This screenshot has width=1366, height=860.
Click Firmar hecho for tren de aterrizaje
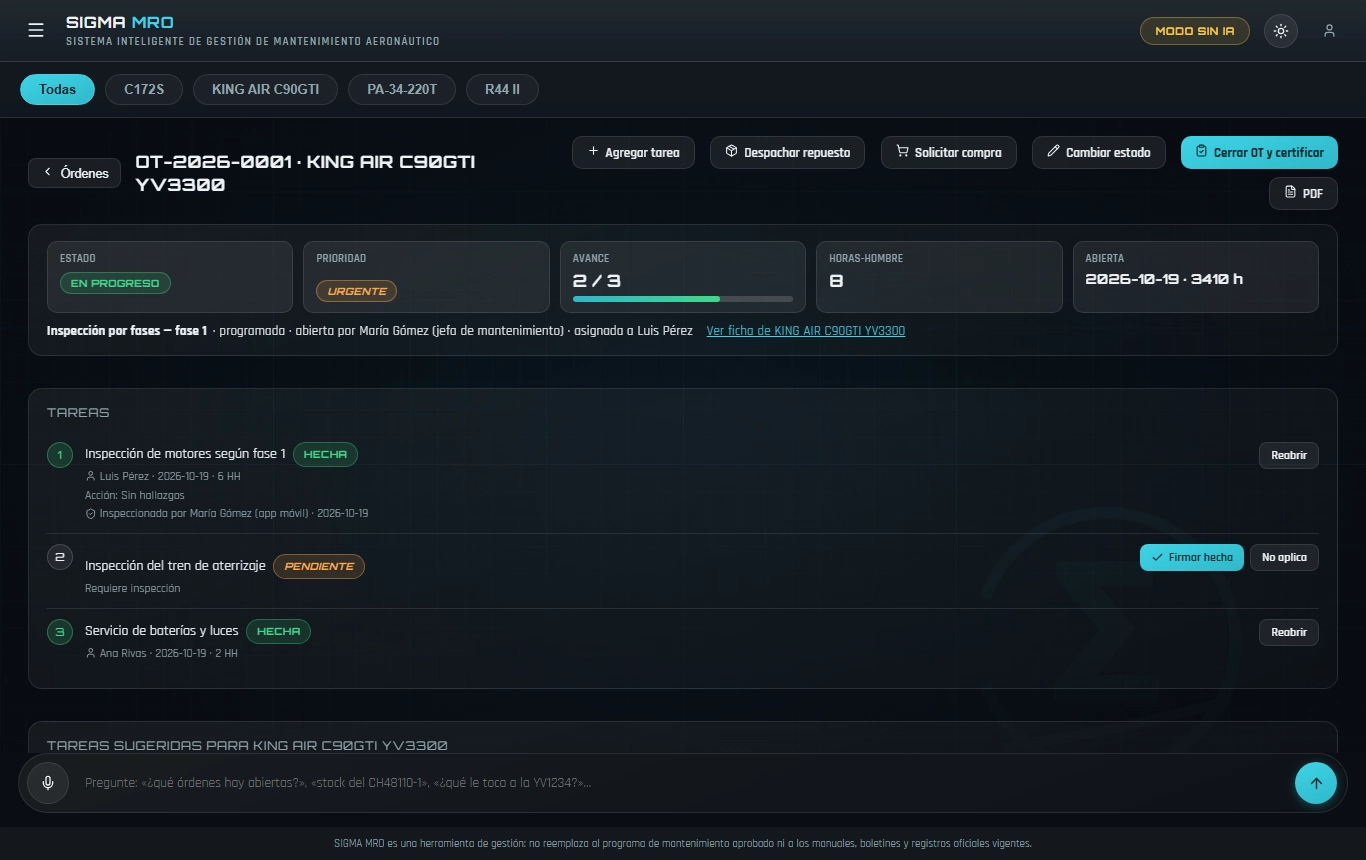1192,557
